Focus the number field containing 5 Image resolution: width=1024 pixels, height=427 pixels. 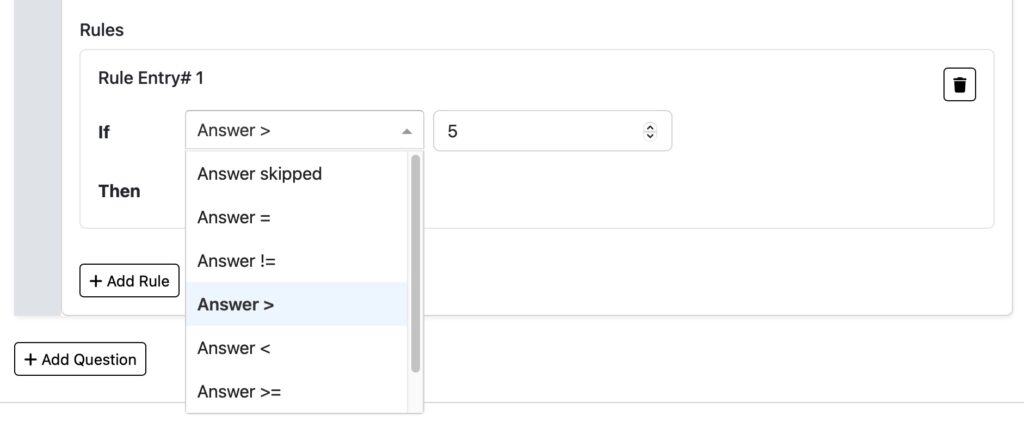tap(552, 131)
